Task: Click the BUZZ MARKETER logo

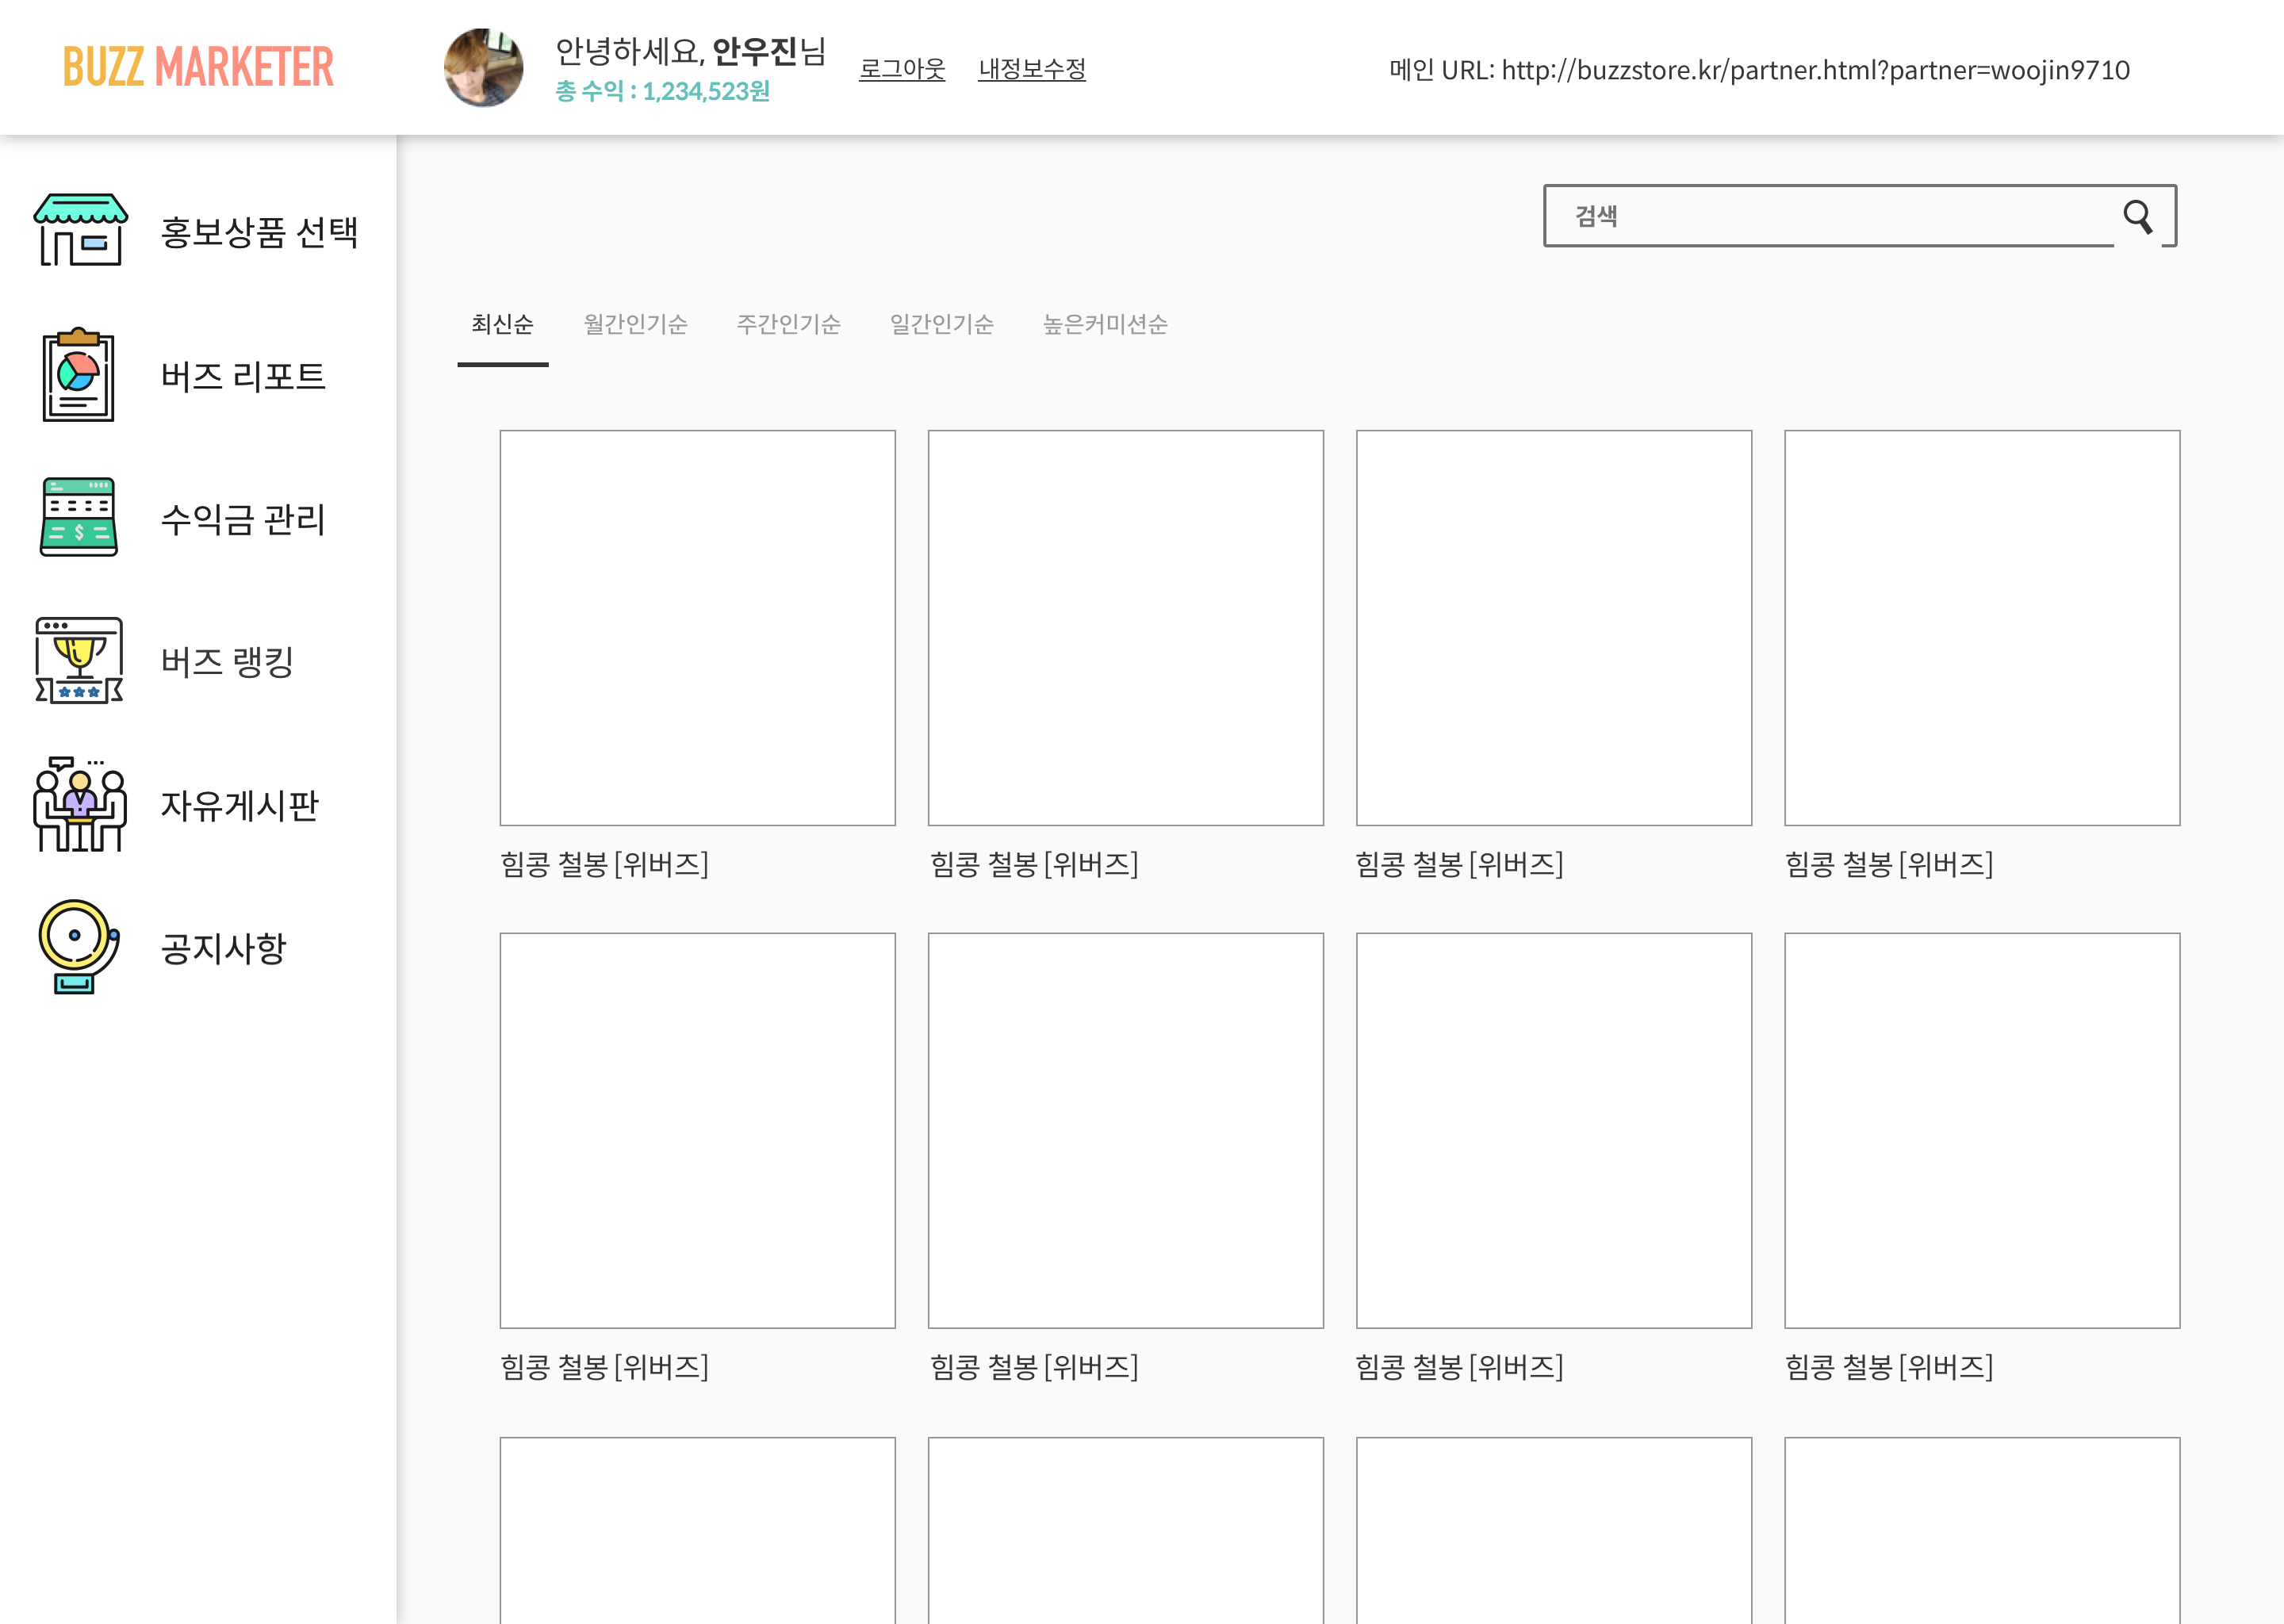Action: pos(198,67)
